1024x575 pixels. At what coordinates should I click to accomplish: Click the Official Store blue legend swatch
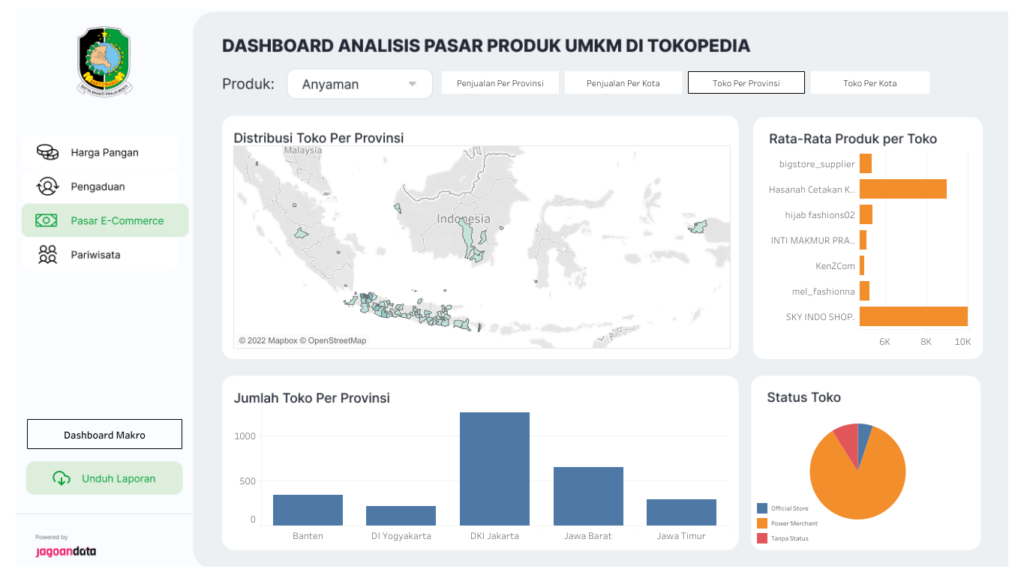tap(761, 508)
